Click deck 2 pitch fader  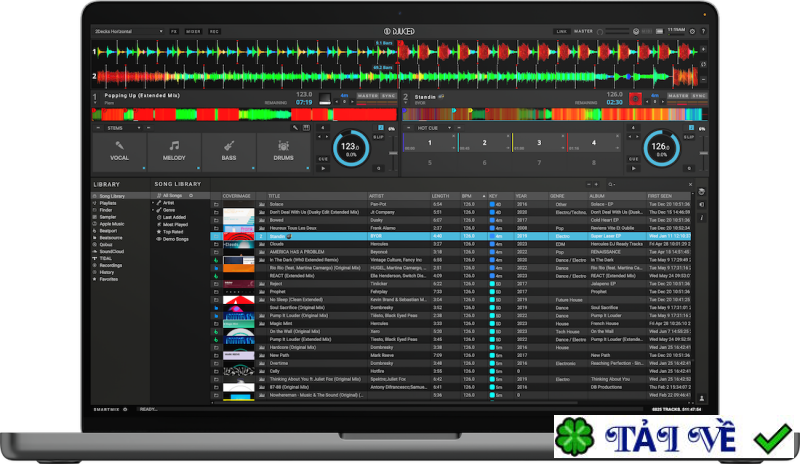click(704, 153)
